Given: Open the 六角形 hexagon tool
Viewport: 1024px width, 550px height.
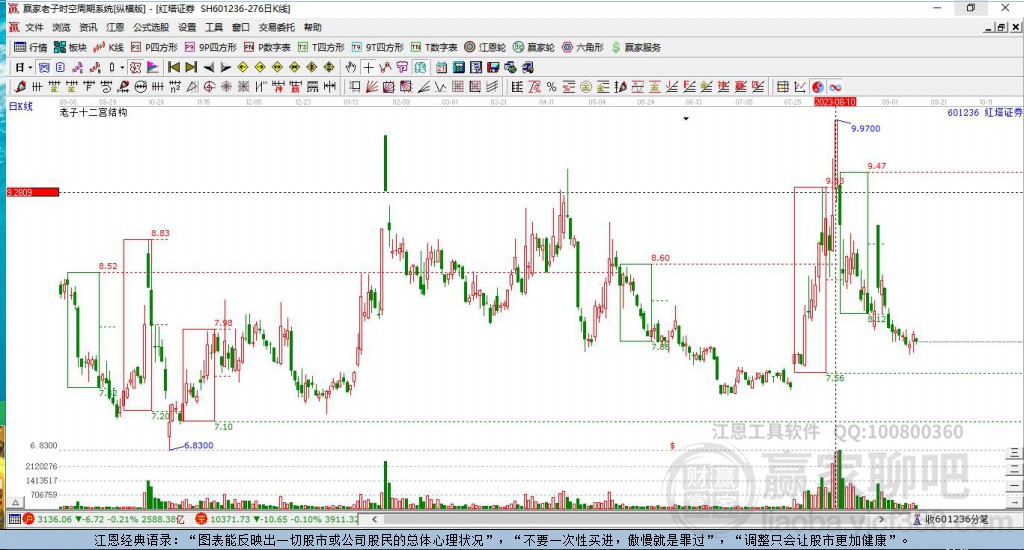Looking at the screenshot, I should pos(583,47).
